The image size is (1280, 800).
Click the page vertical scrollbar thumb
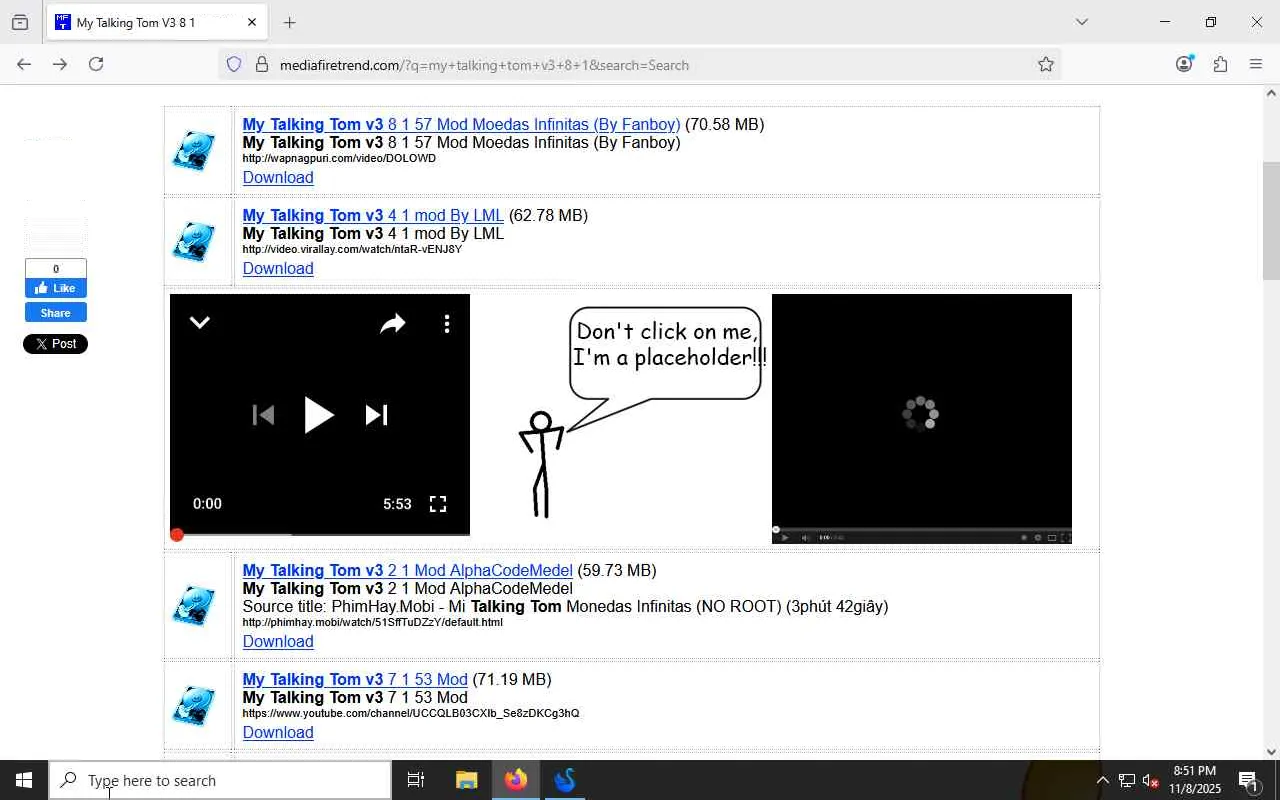1271,220
